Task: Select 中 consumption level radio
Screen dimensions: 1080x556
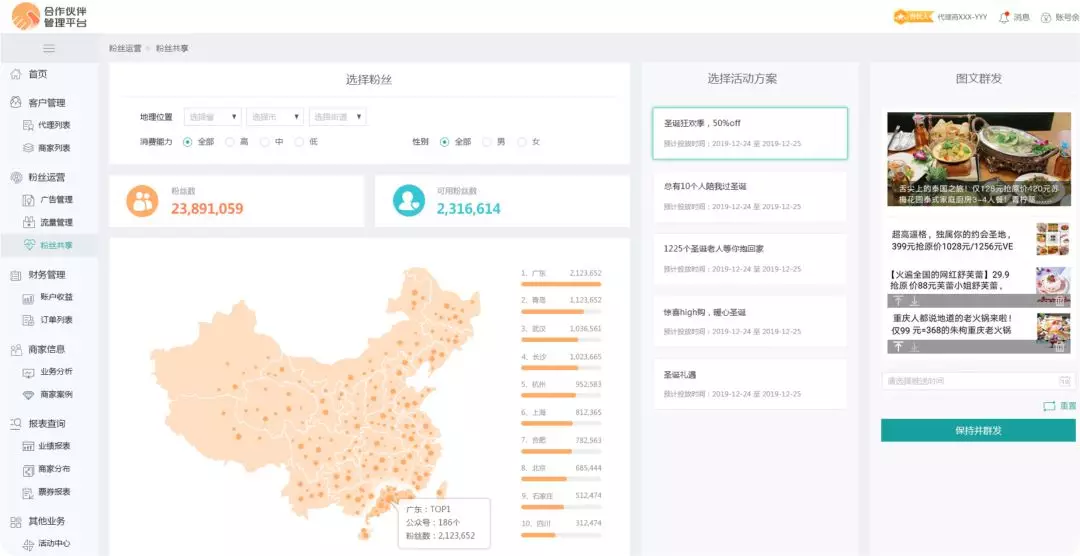Action: pos(264,142)
